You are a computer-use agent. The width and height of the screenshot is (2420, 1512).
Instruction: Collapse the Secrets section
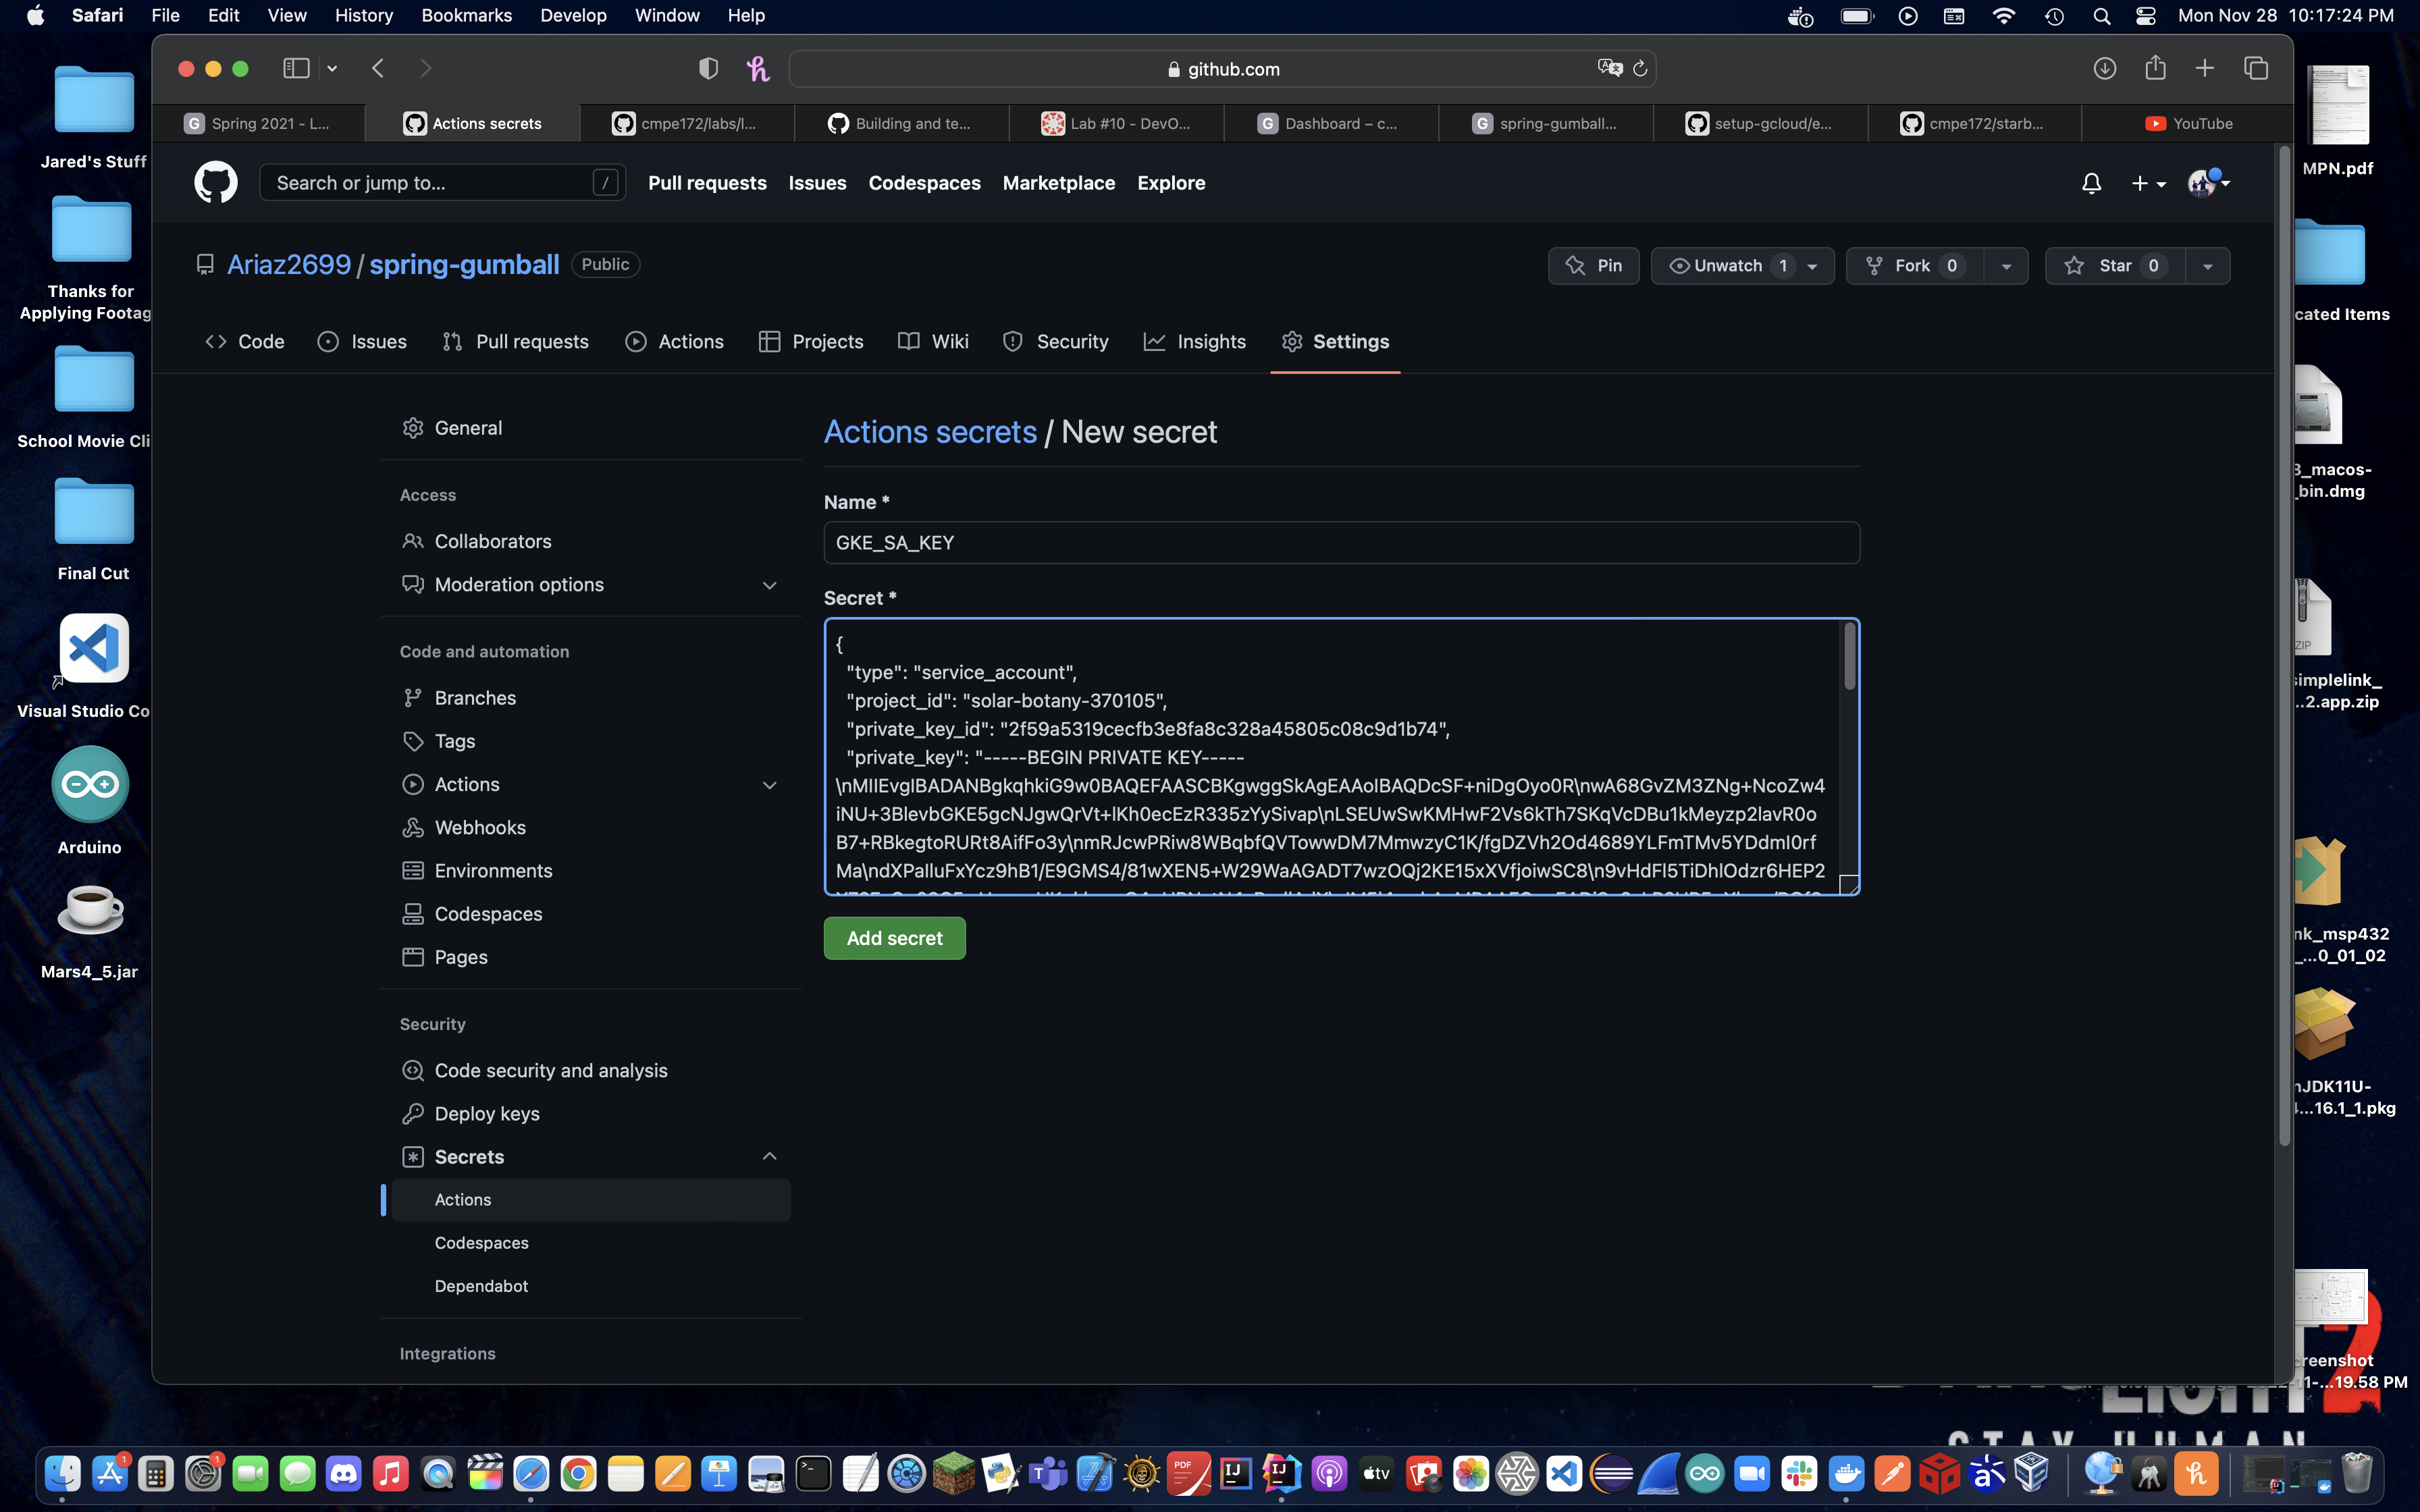769,1157
